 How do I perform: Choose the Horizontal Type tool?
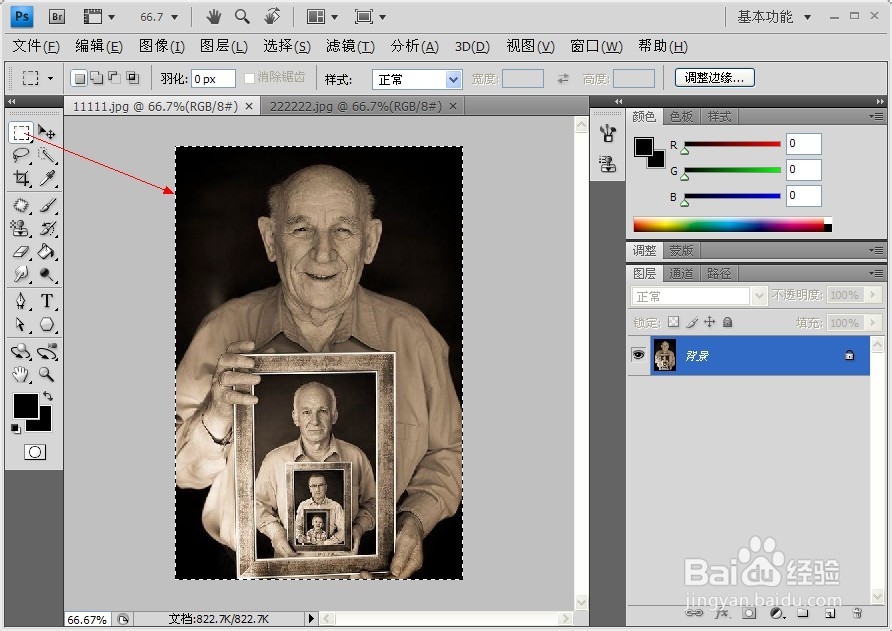(x=46, y=301)
